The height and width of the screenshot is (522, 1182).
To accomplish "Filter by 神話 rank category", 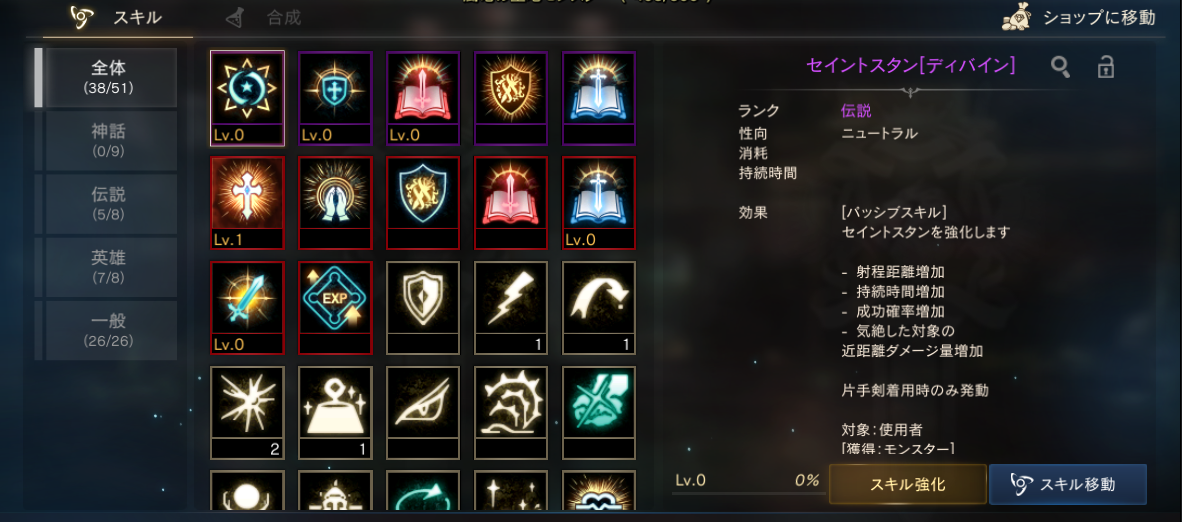I will [110, 140].
